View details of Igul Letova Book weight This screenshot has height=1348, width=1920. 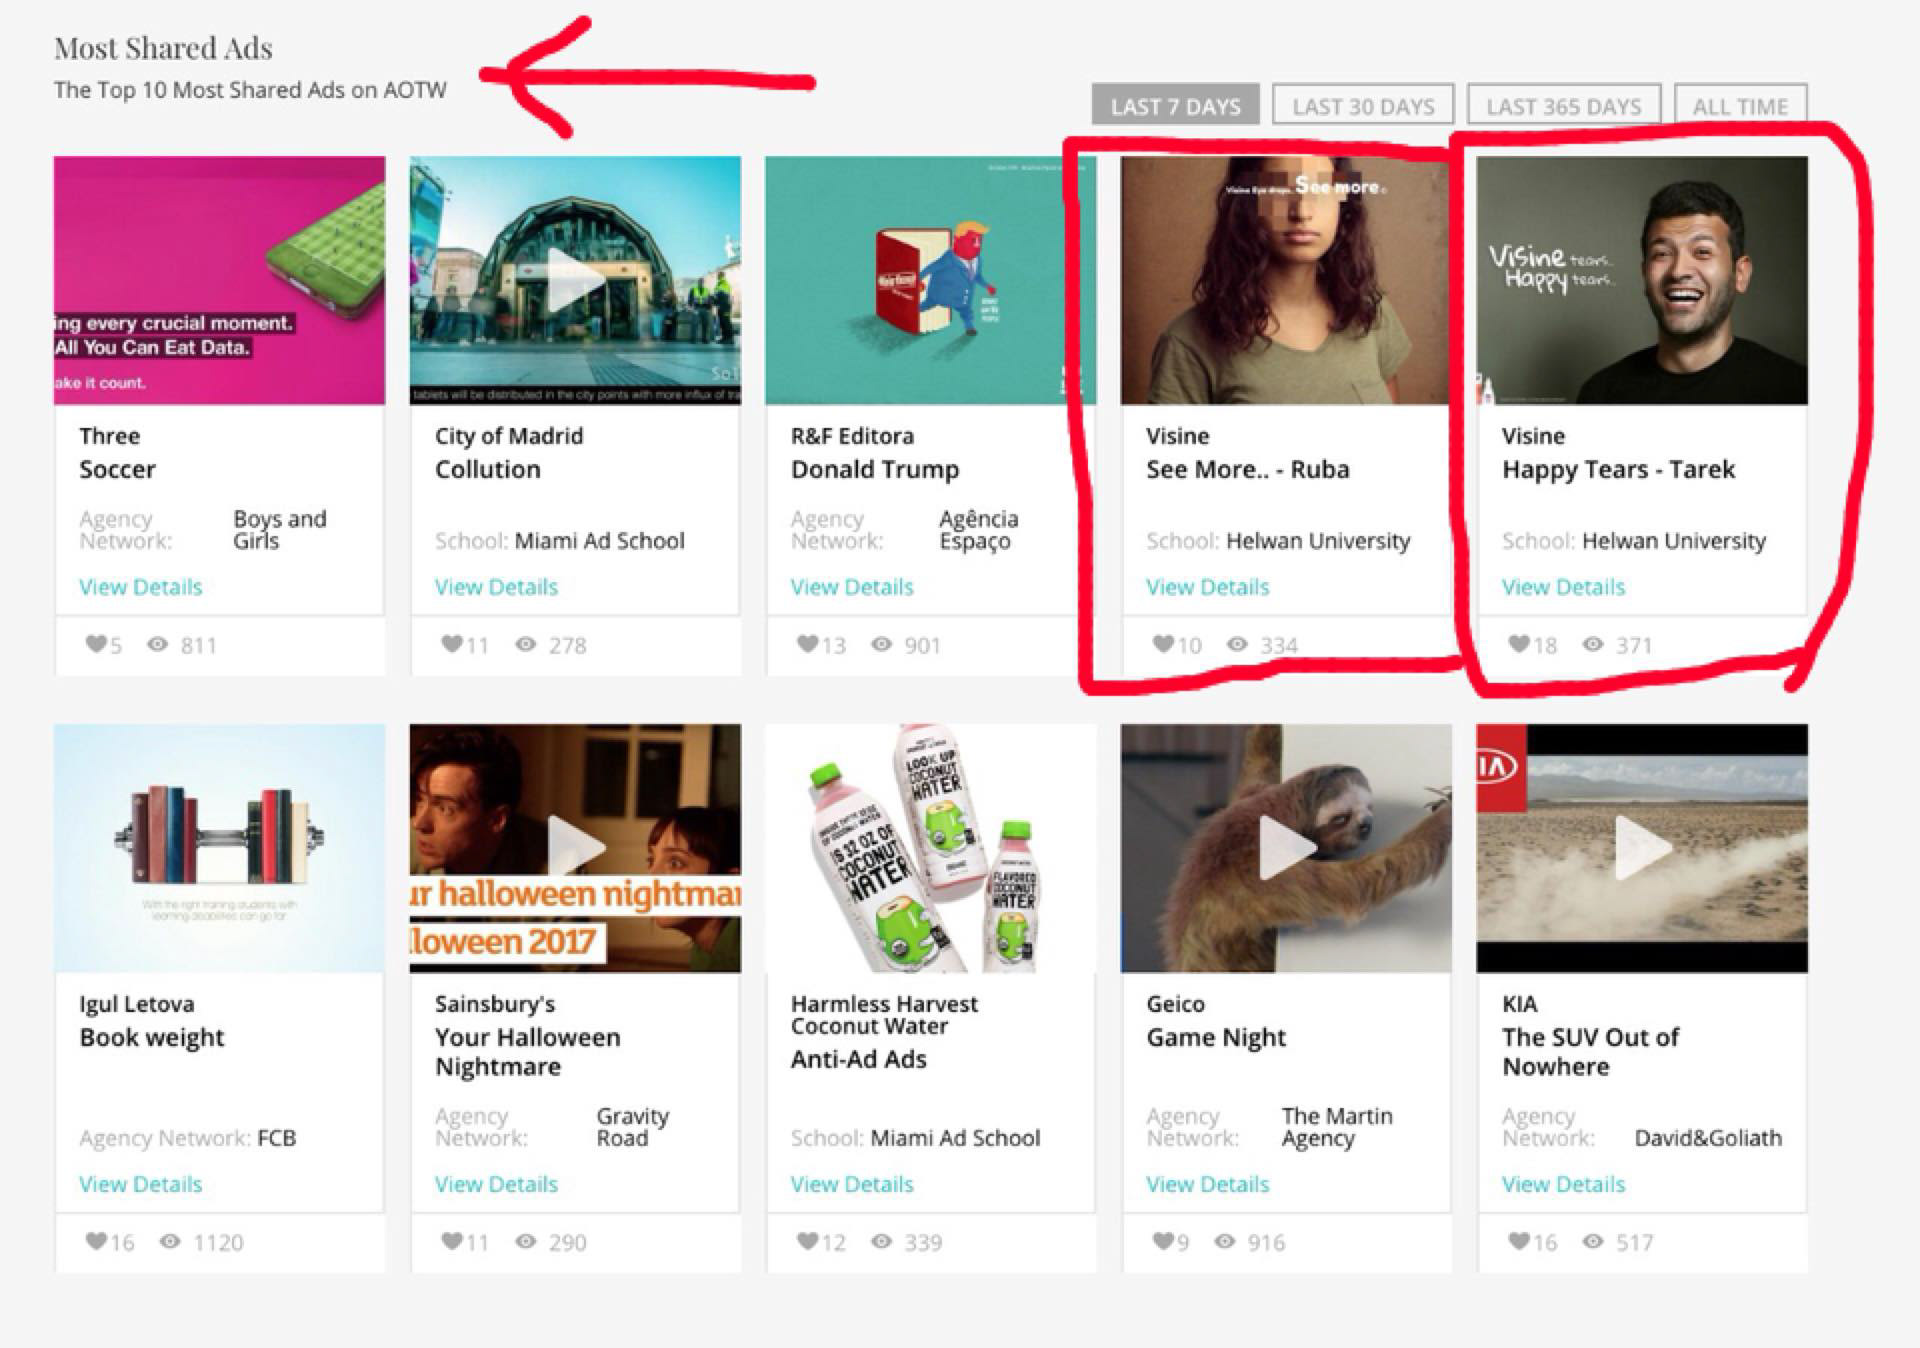(140, 1184)
